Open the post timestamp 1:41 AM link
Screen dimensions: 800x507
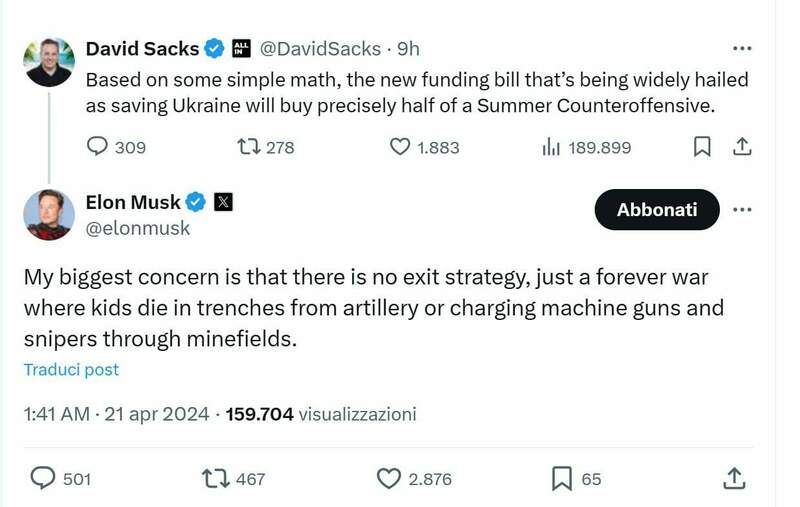57,414
